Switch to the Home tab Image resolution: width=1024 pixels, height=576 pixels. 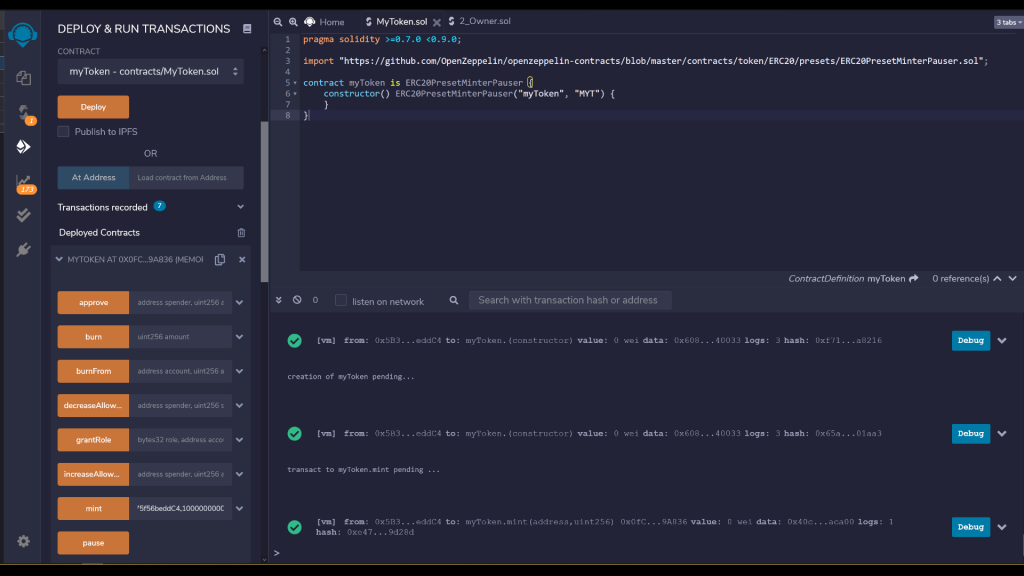coord(324,21)
